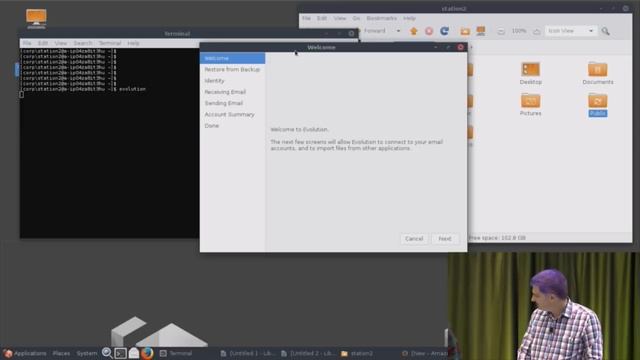Viewport: 640px width, 360px height.
Task: Open the View menu in file manager
Action: click(x=340, y=18)
